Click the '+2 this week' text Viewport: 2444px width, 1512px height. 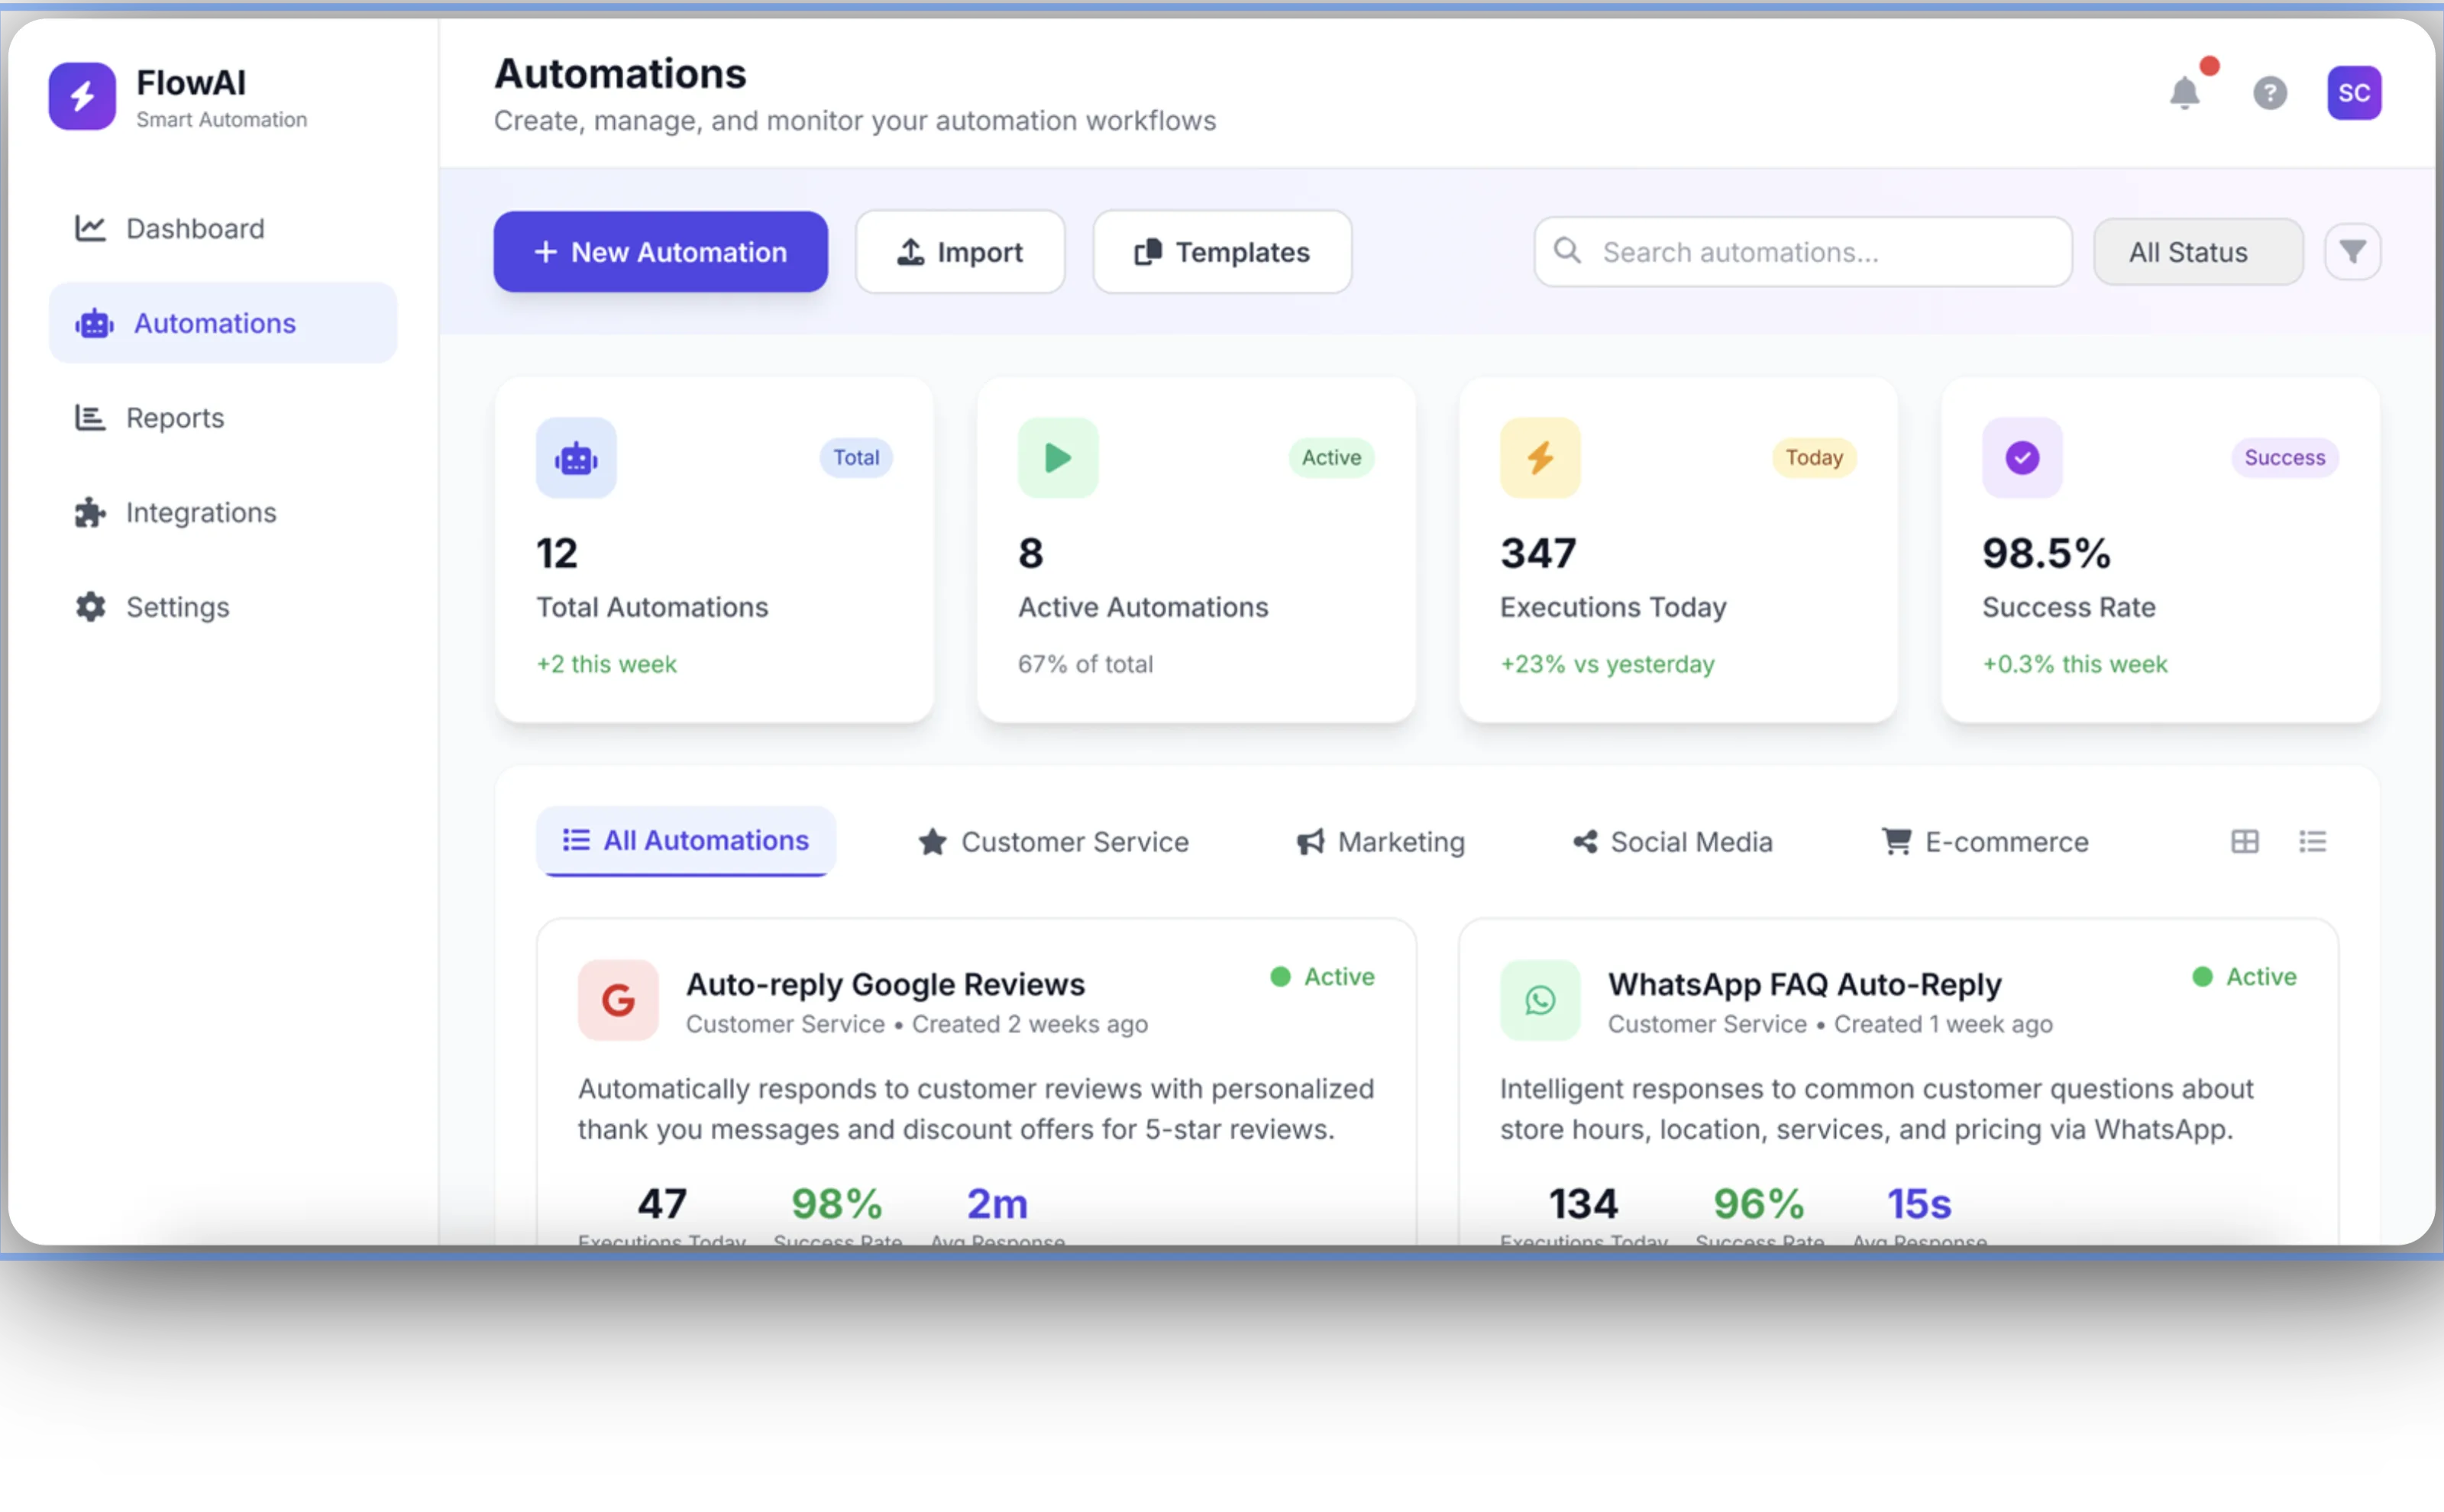coord(606,664)
